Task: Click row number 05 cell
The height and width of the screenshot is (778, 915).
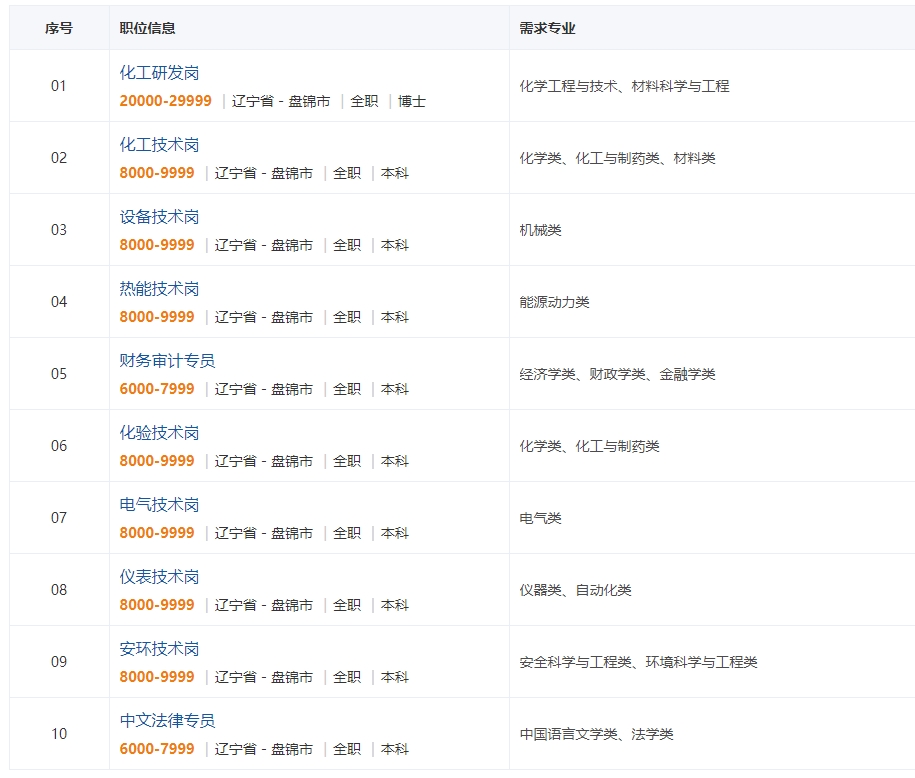Action: tap(59, 374)
